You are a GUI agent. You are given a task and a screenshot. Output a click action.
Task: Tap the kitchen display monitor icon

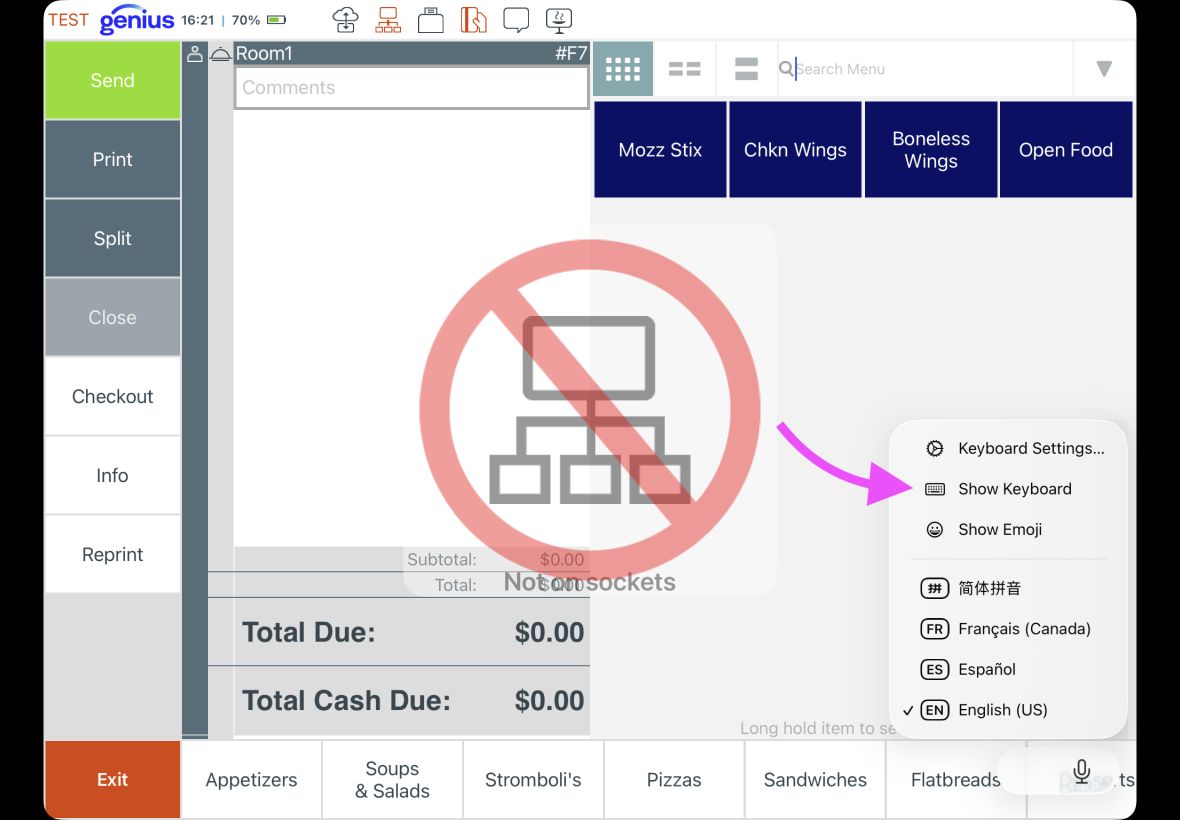559,20
